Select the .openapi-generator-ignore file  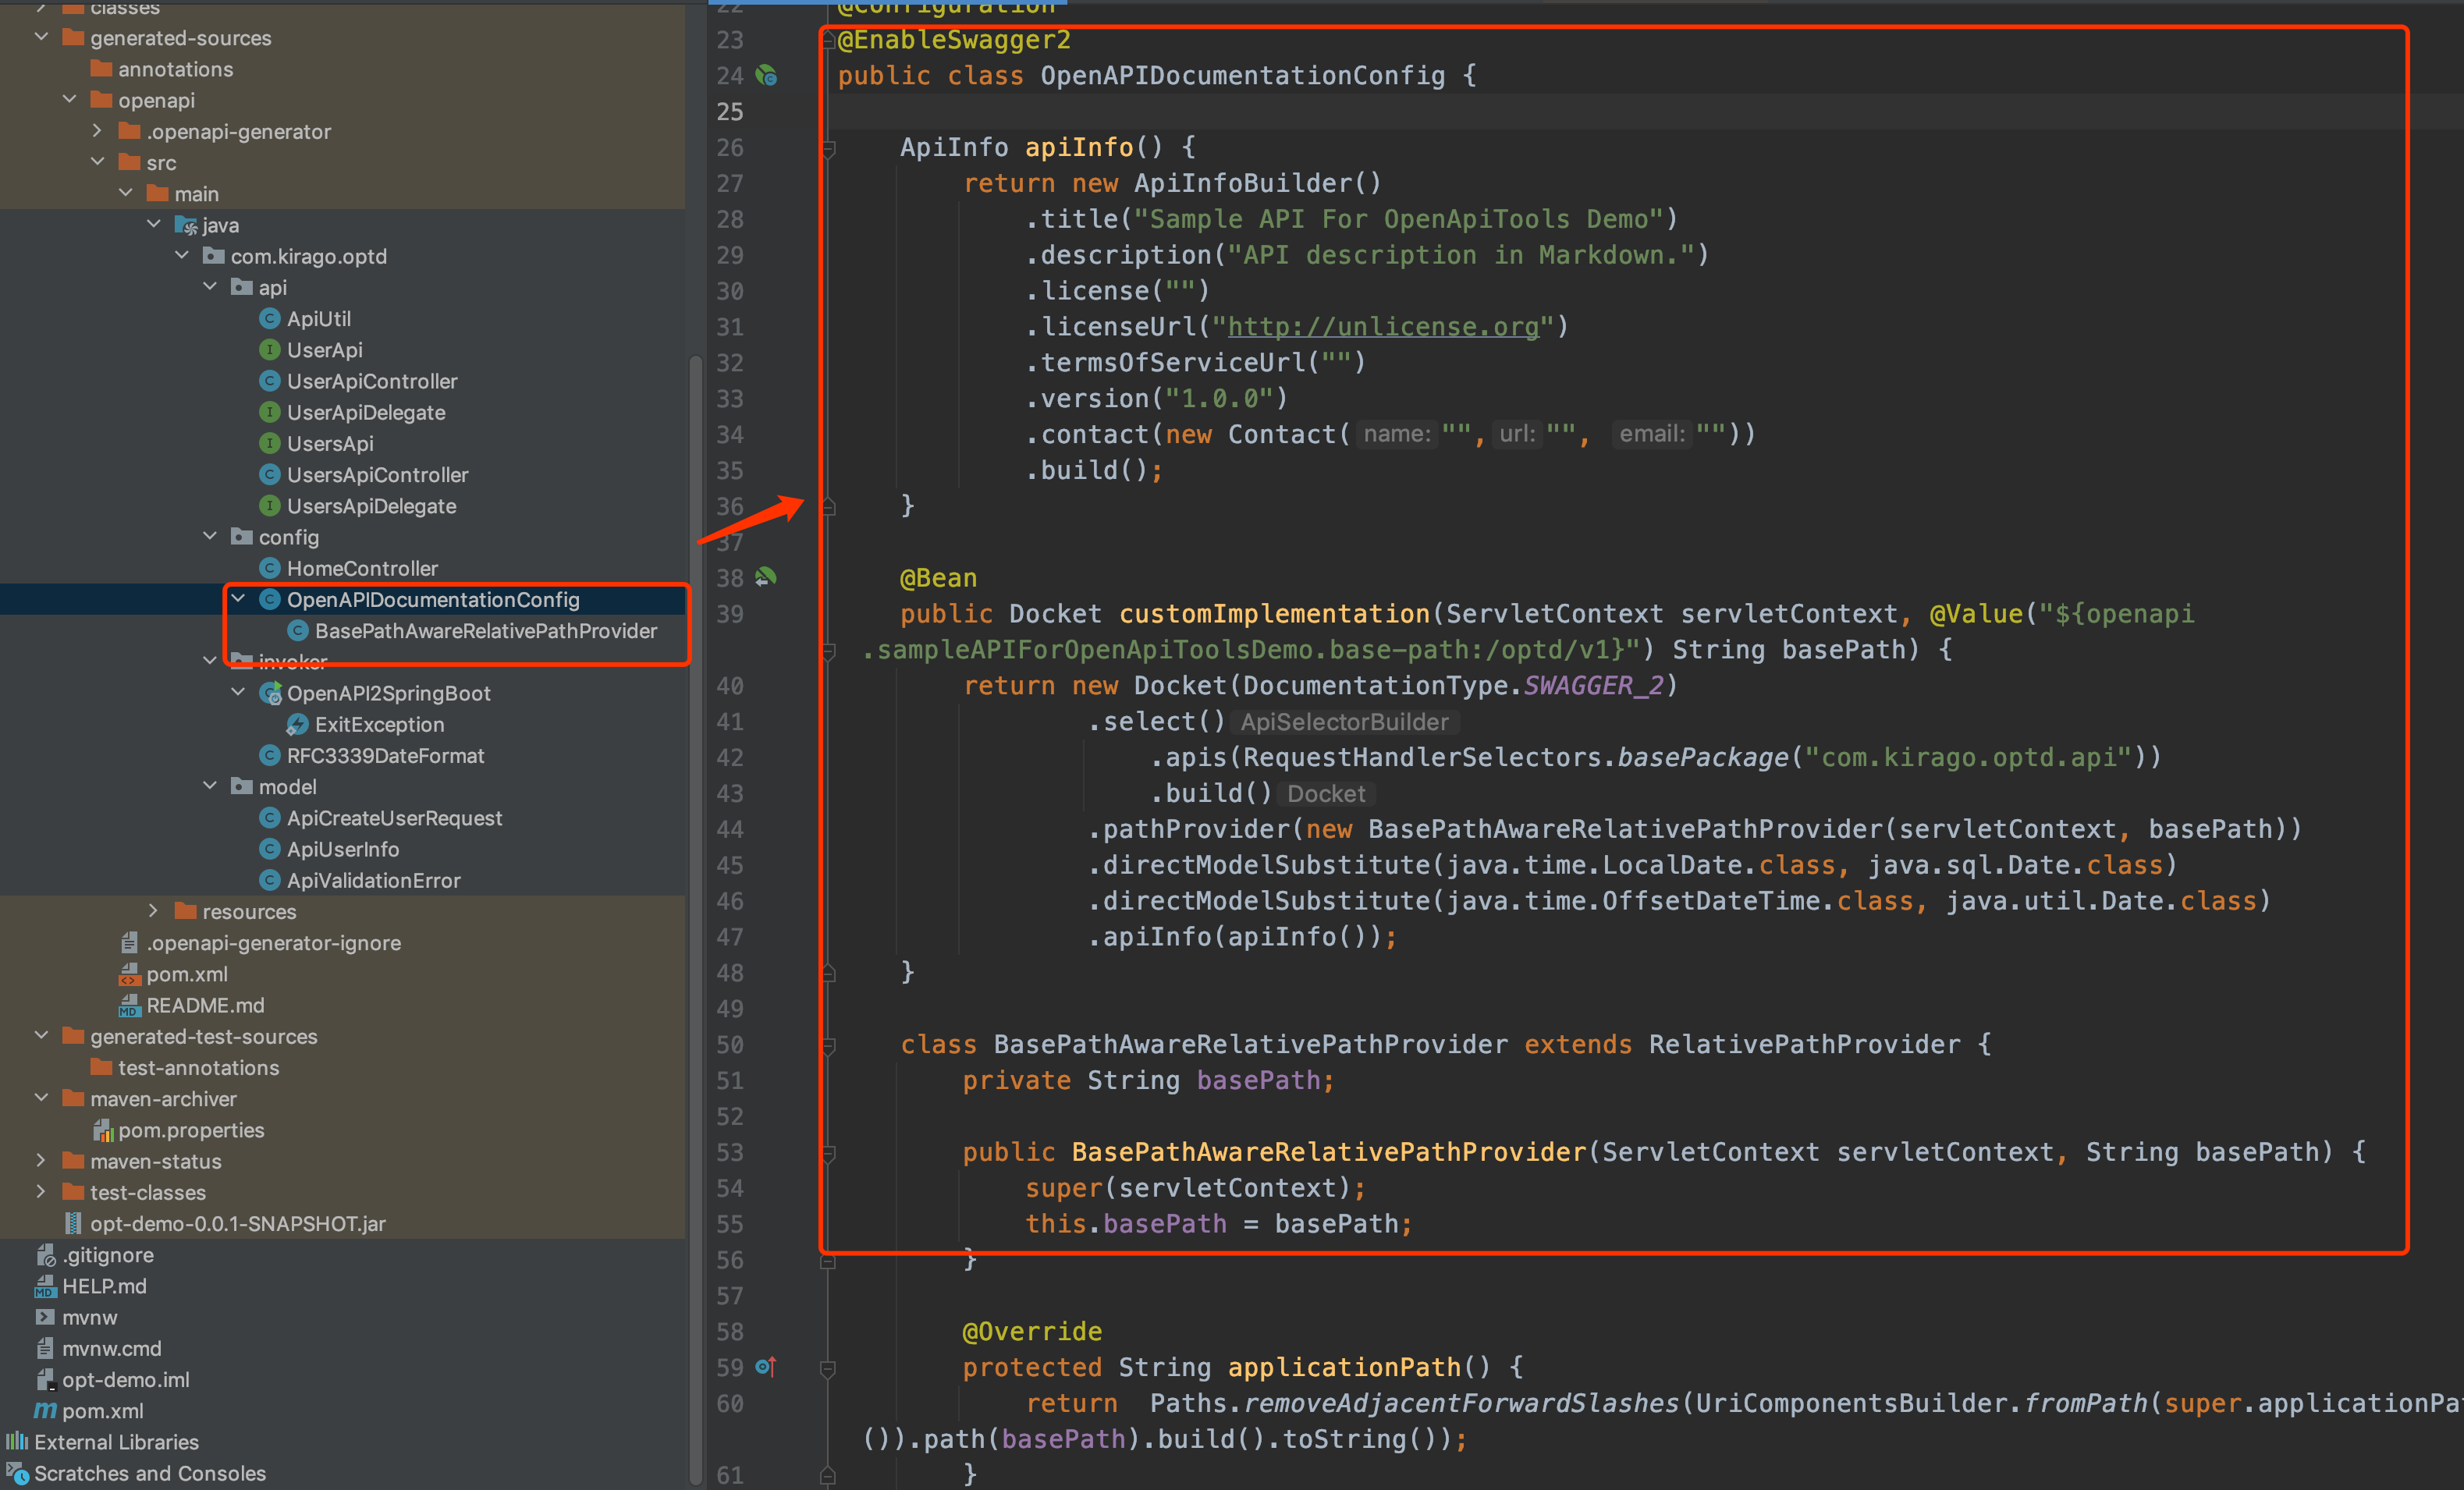tap(273, 943)
